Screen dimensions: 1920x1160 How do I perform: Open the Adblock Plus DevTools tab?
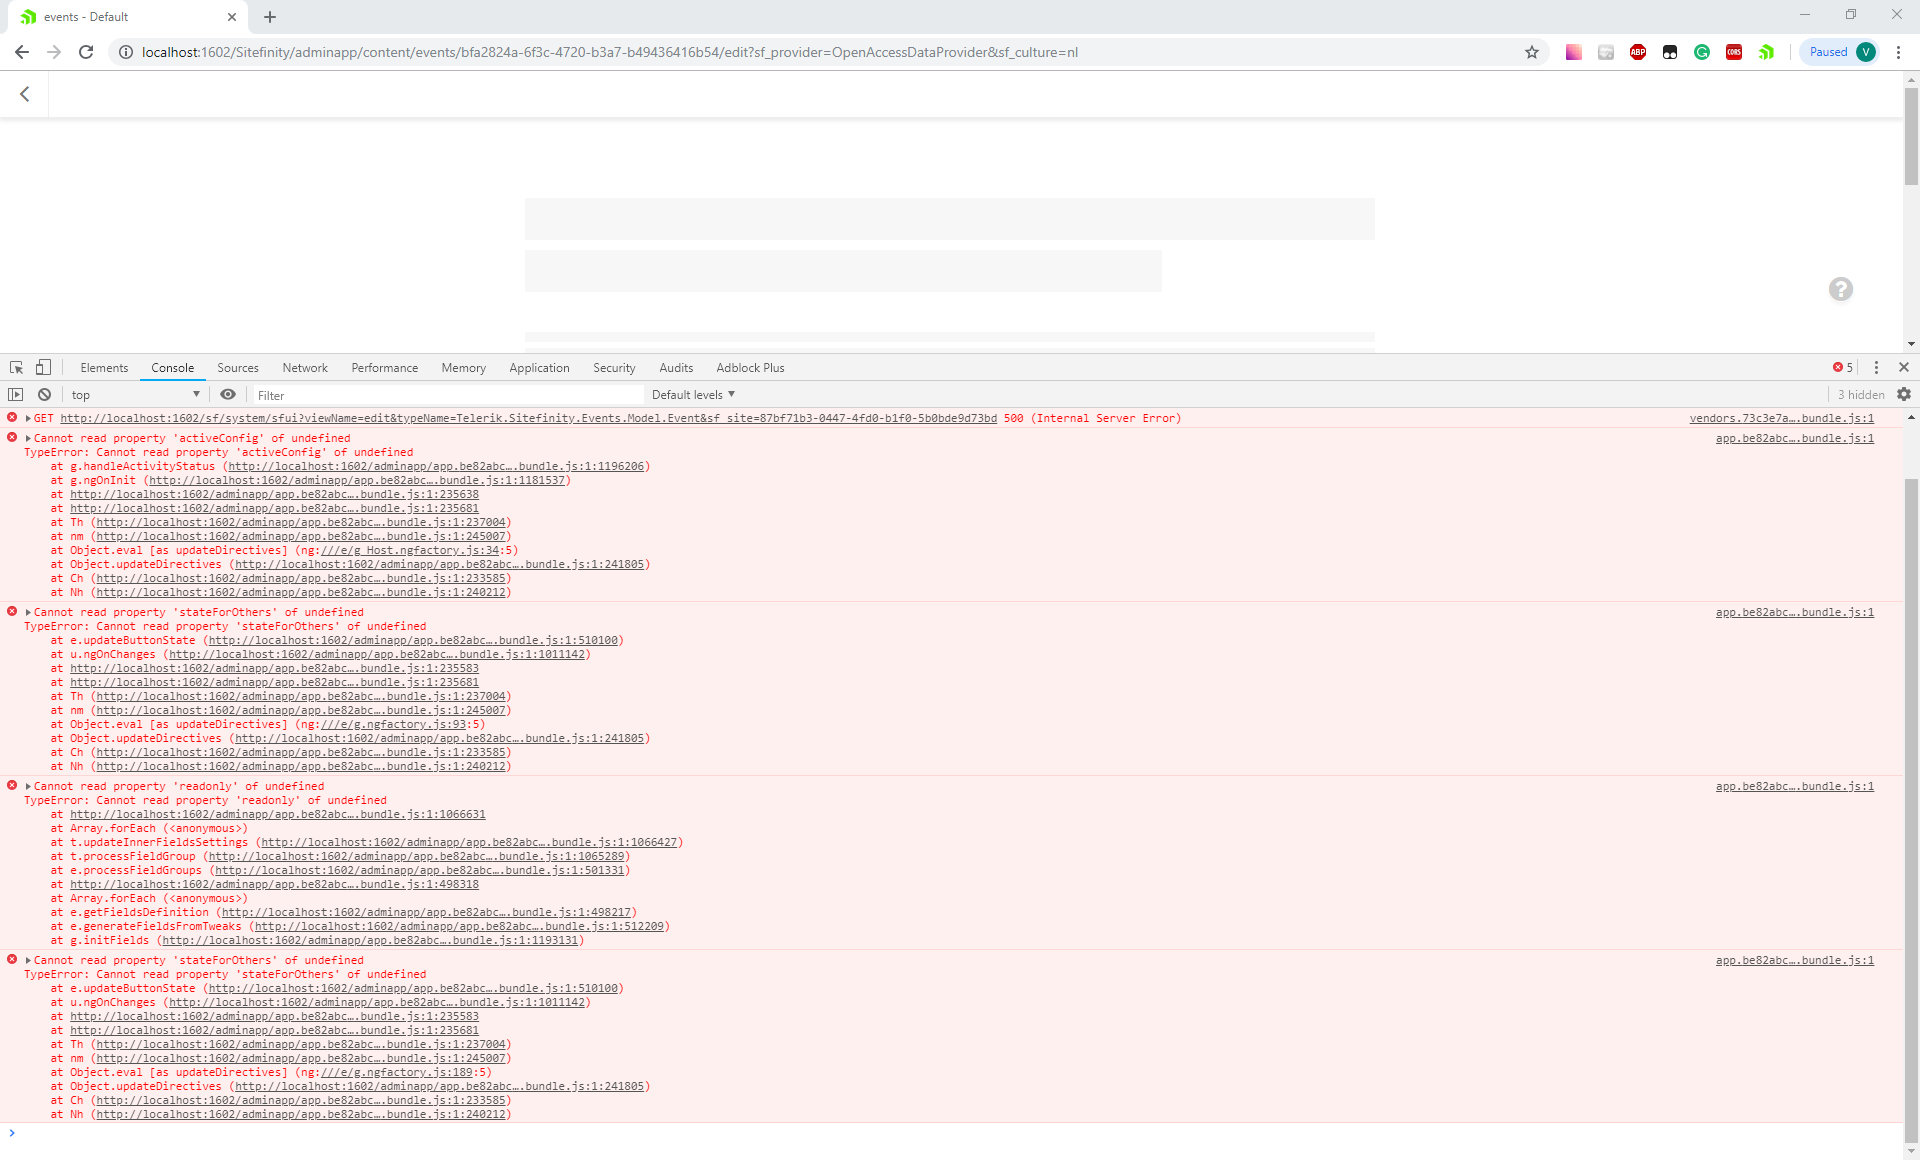(x=750, y=368)
